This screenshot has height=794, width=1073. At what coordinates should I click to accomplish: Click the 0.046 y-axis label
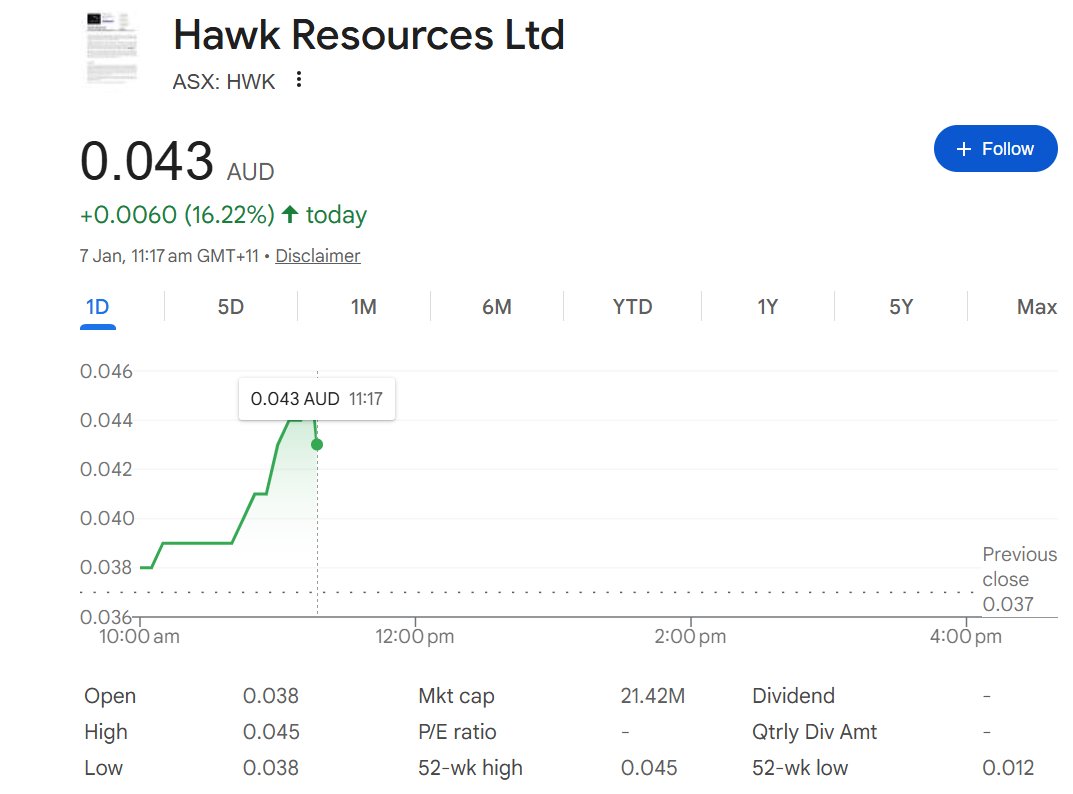pyautogui.click(x=106, y=372)
